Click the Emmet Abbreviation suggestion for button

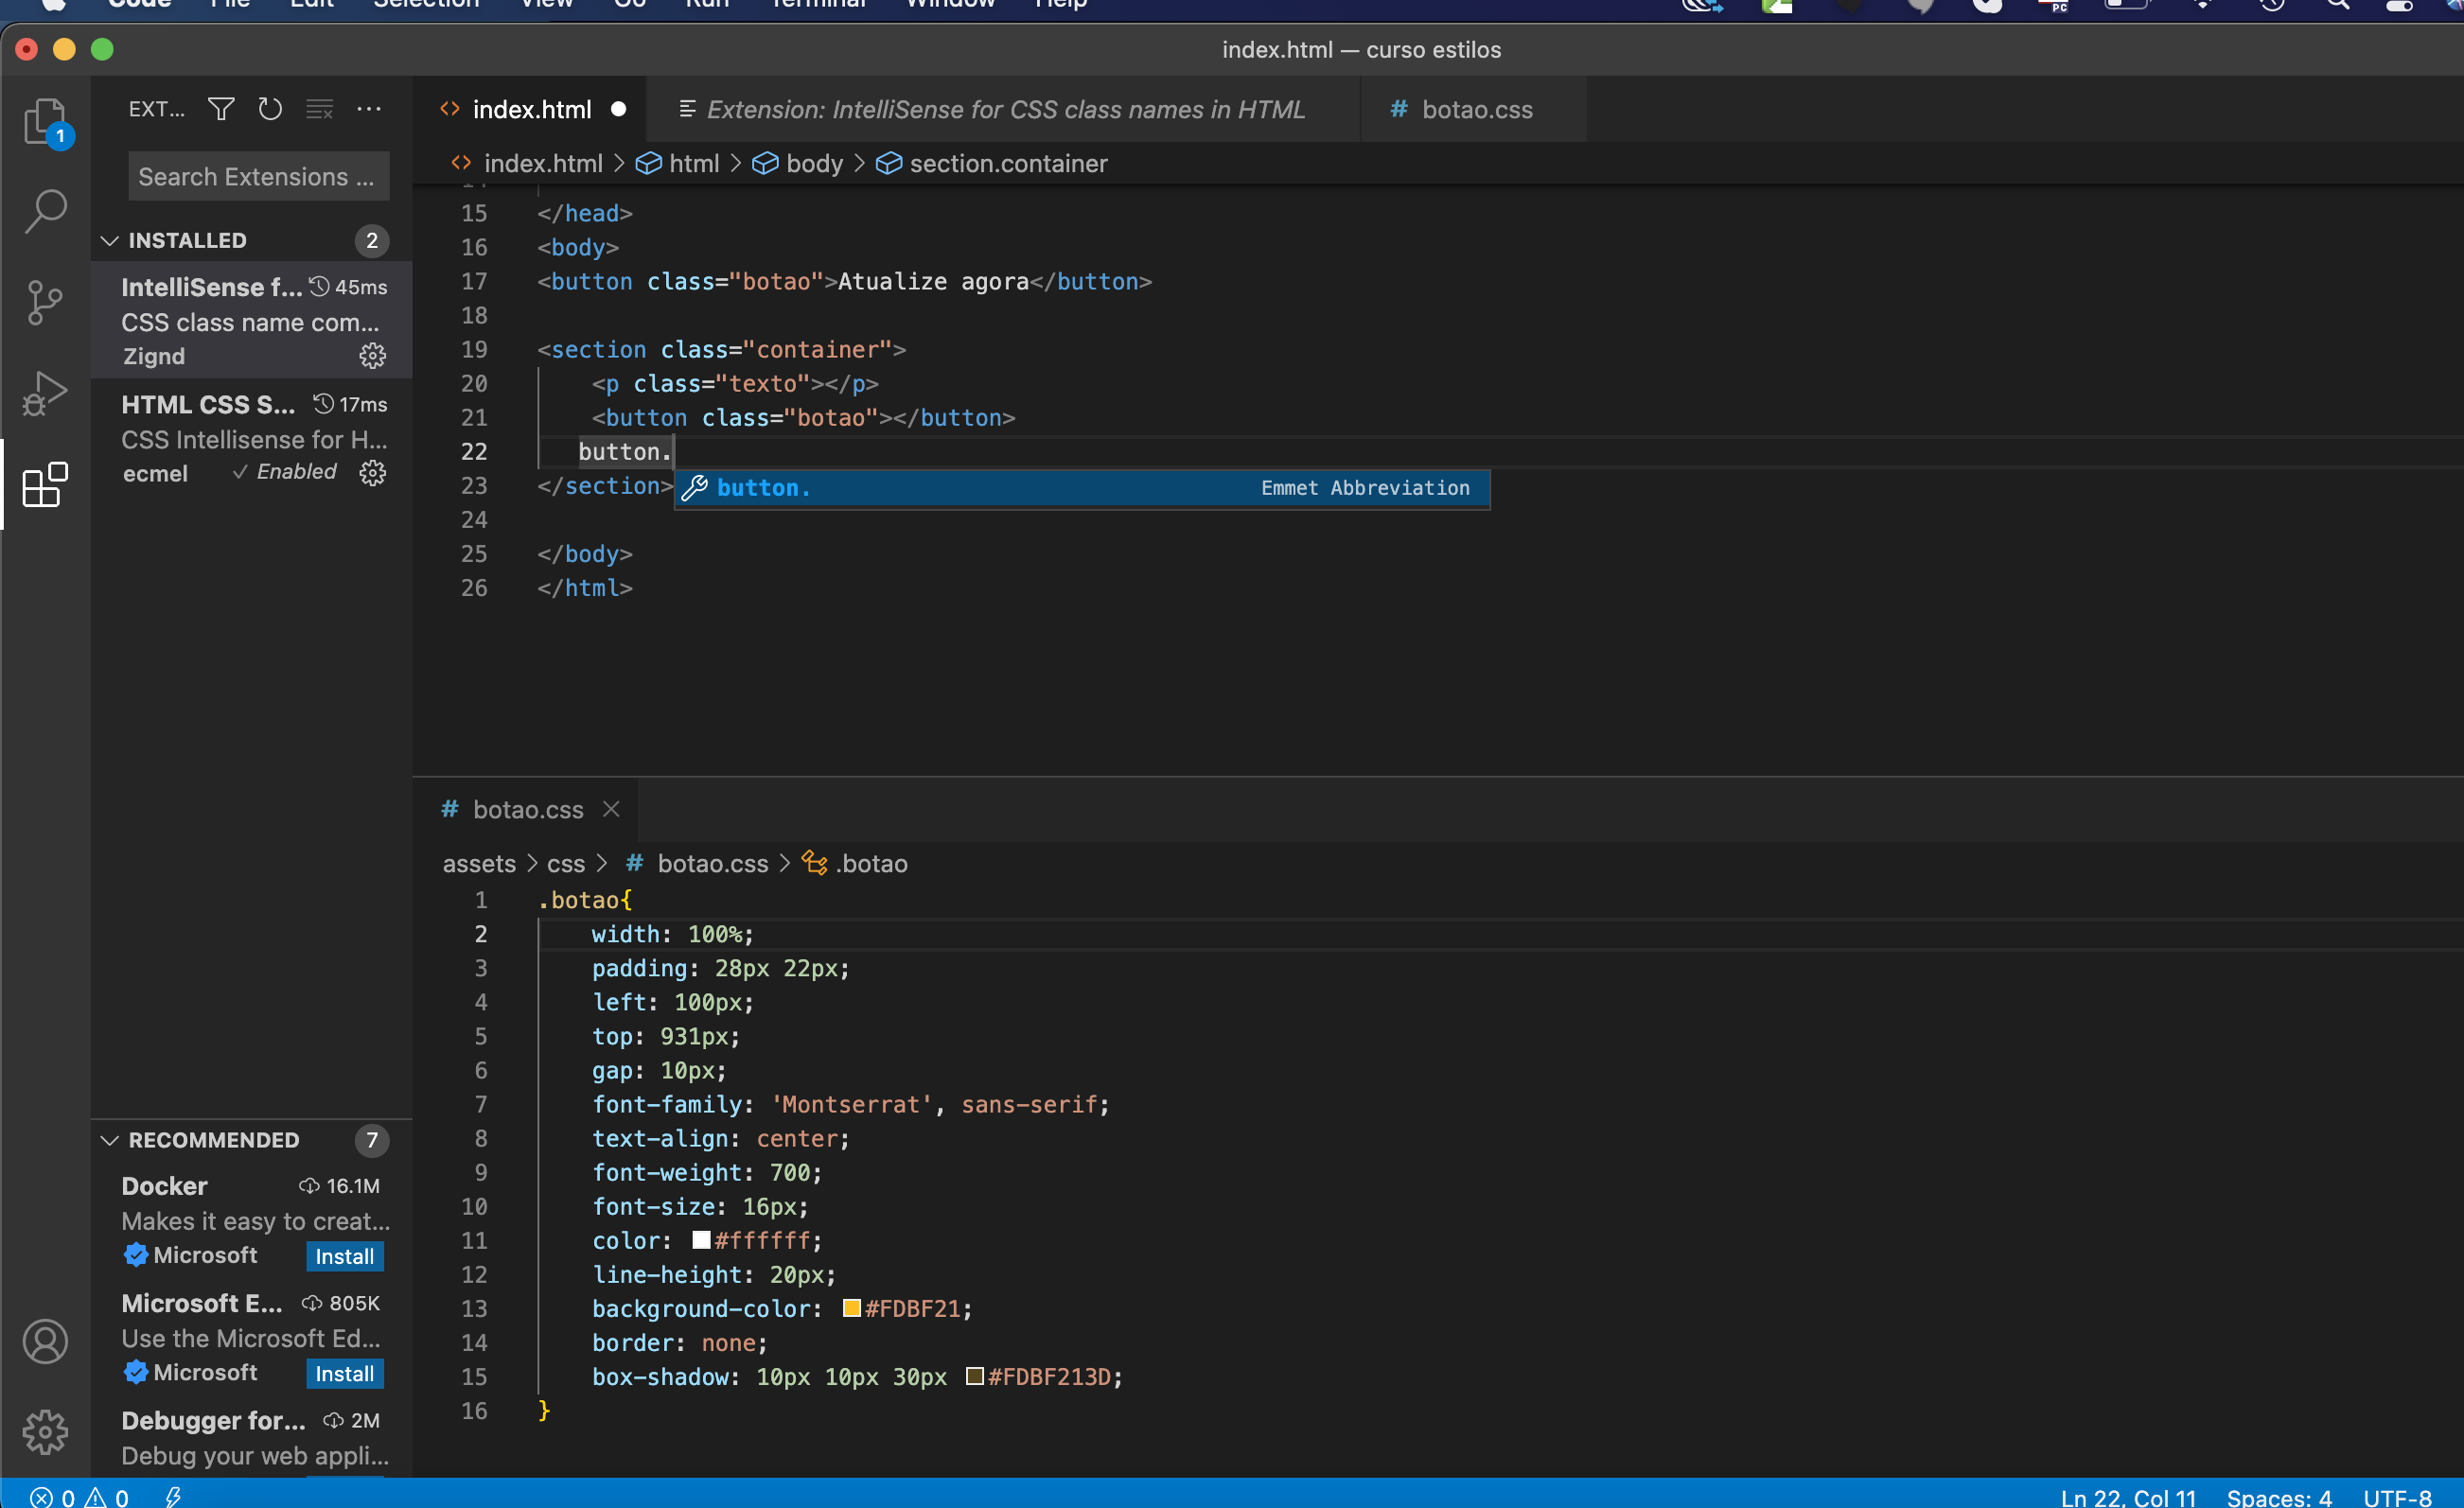click(1079, 487)
